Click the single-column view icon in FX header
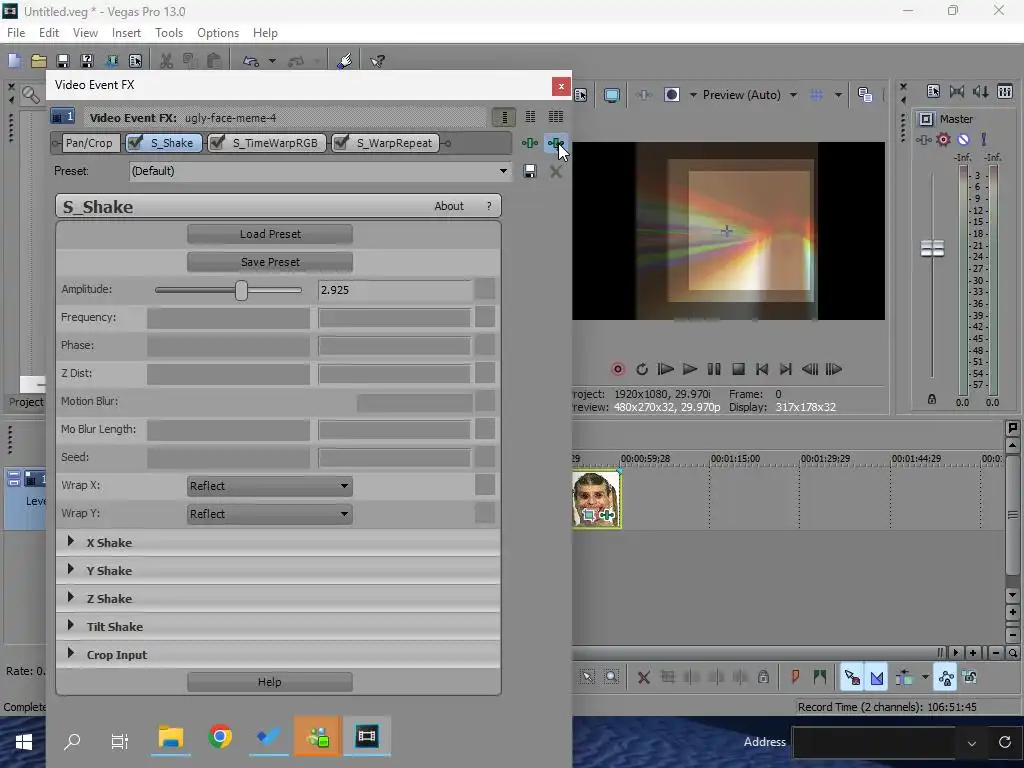This screenshot has width=1024, height=768. pyautogui.click(x=504, y=117)
